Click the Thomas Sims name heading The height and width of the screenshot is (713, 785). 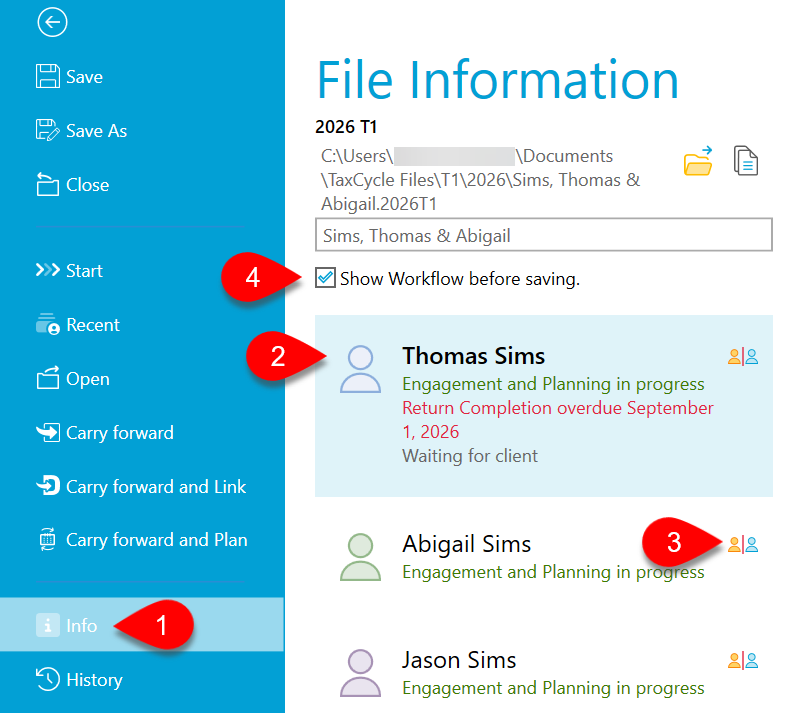[474, 356]
